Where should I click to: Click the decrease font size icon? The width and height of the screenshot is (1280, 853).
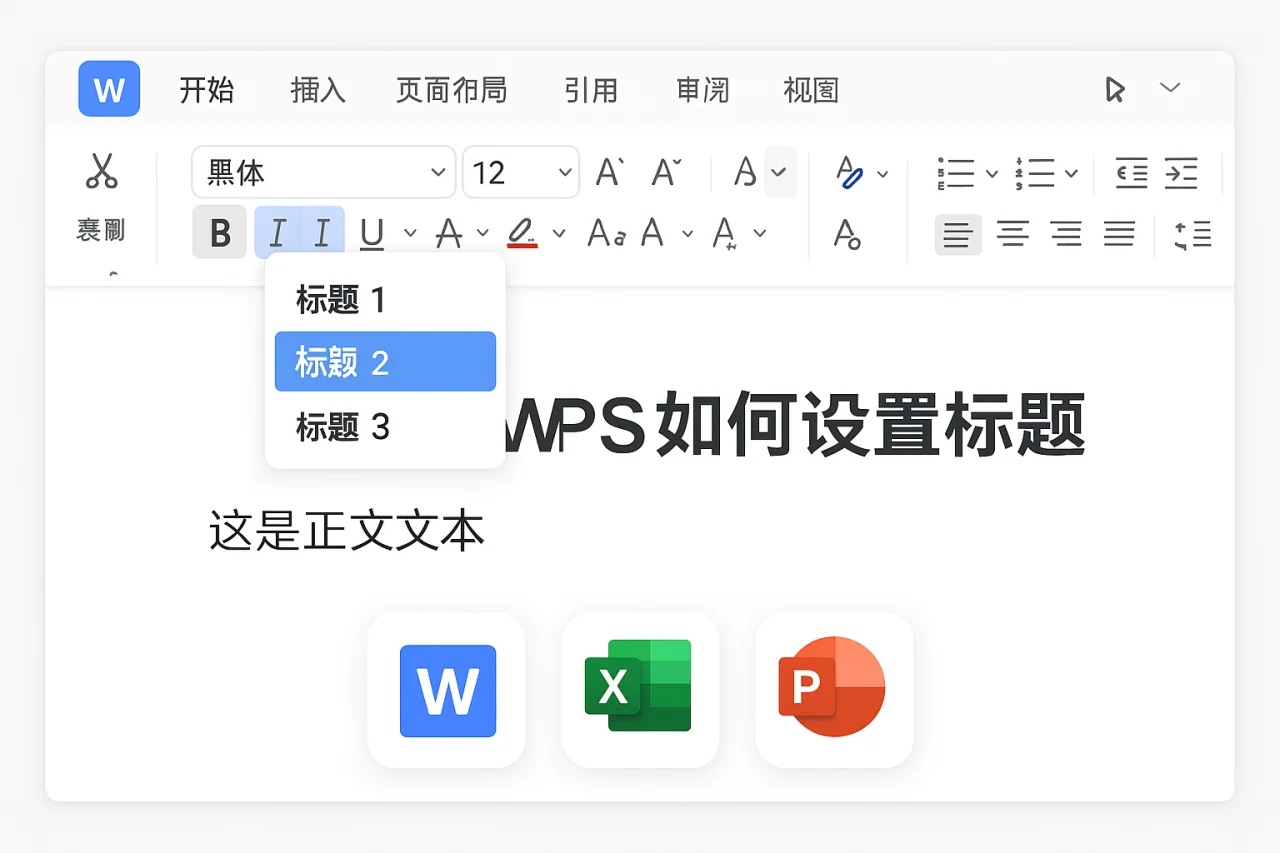664,171
